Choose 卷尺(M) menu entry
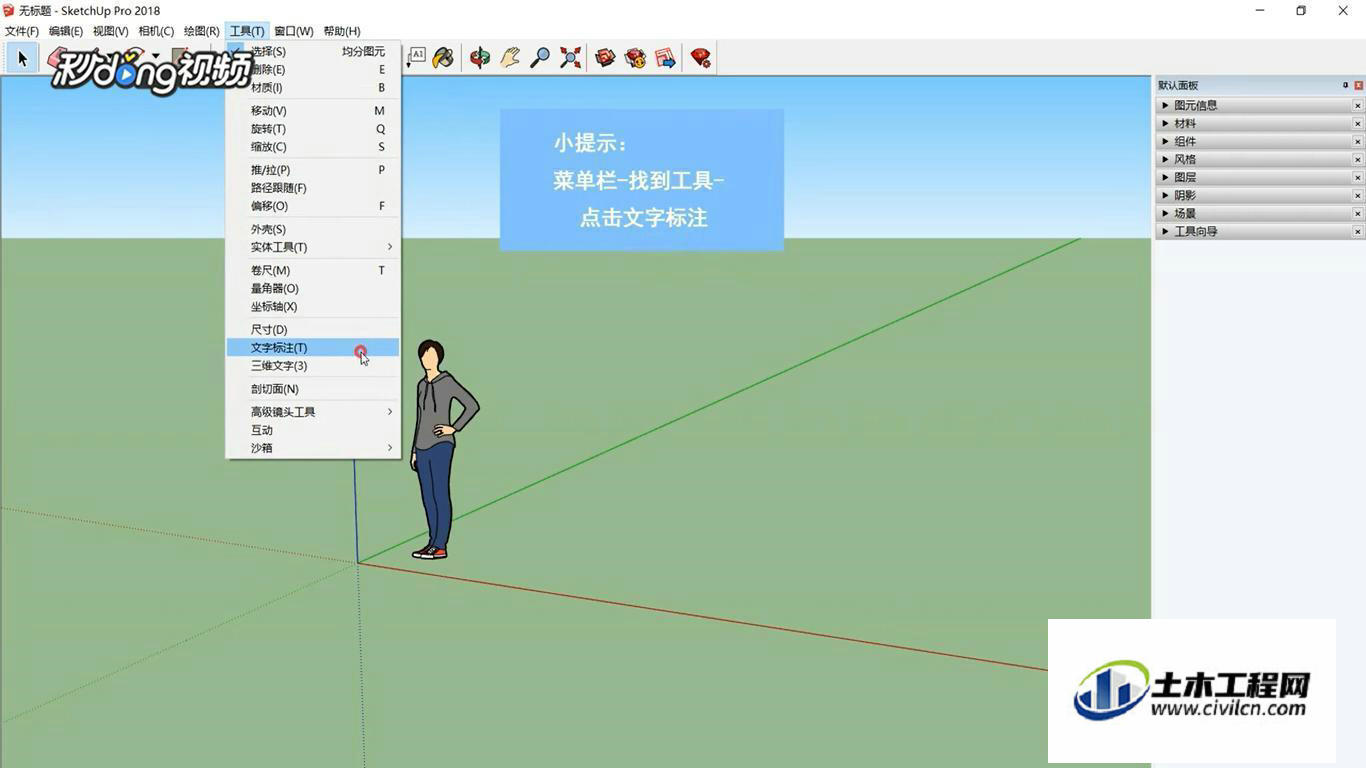The height and width of the screenshot is (768, 1366). 313,270
